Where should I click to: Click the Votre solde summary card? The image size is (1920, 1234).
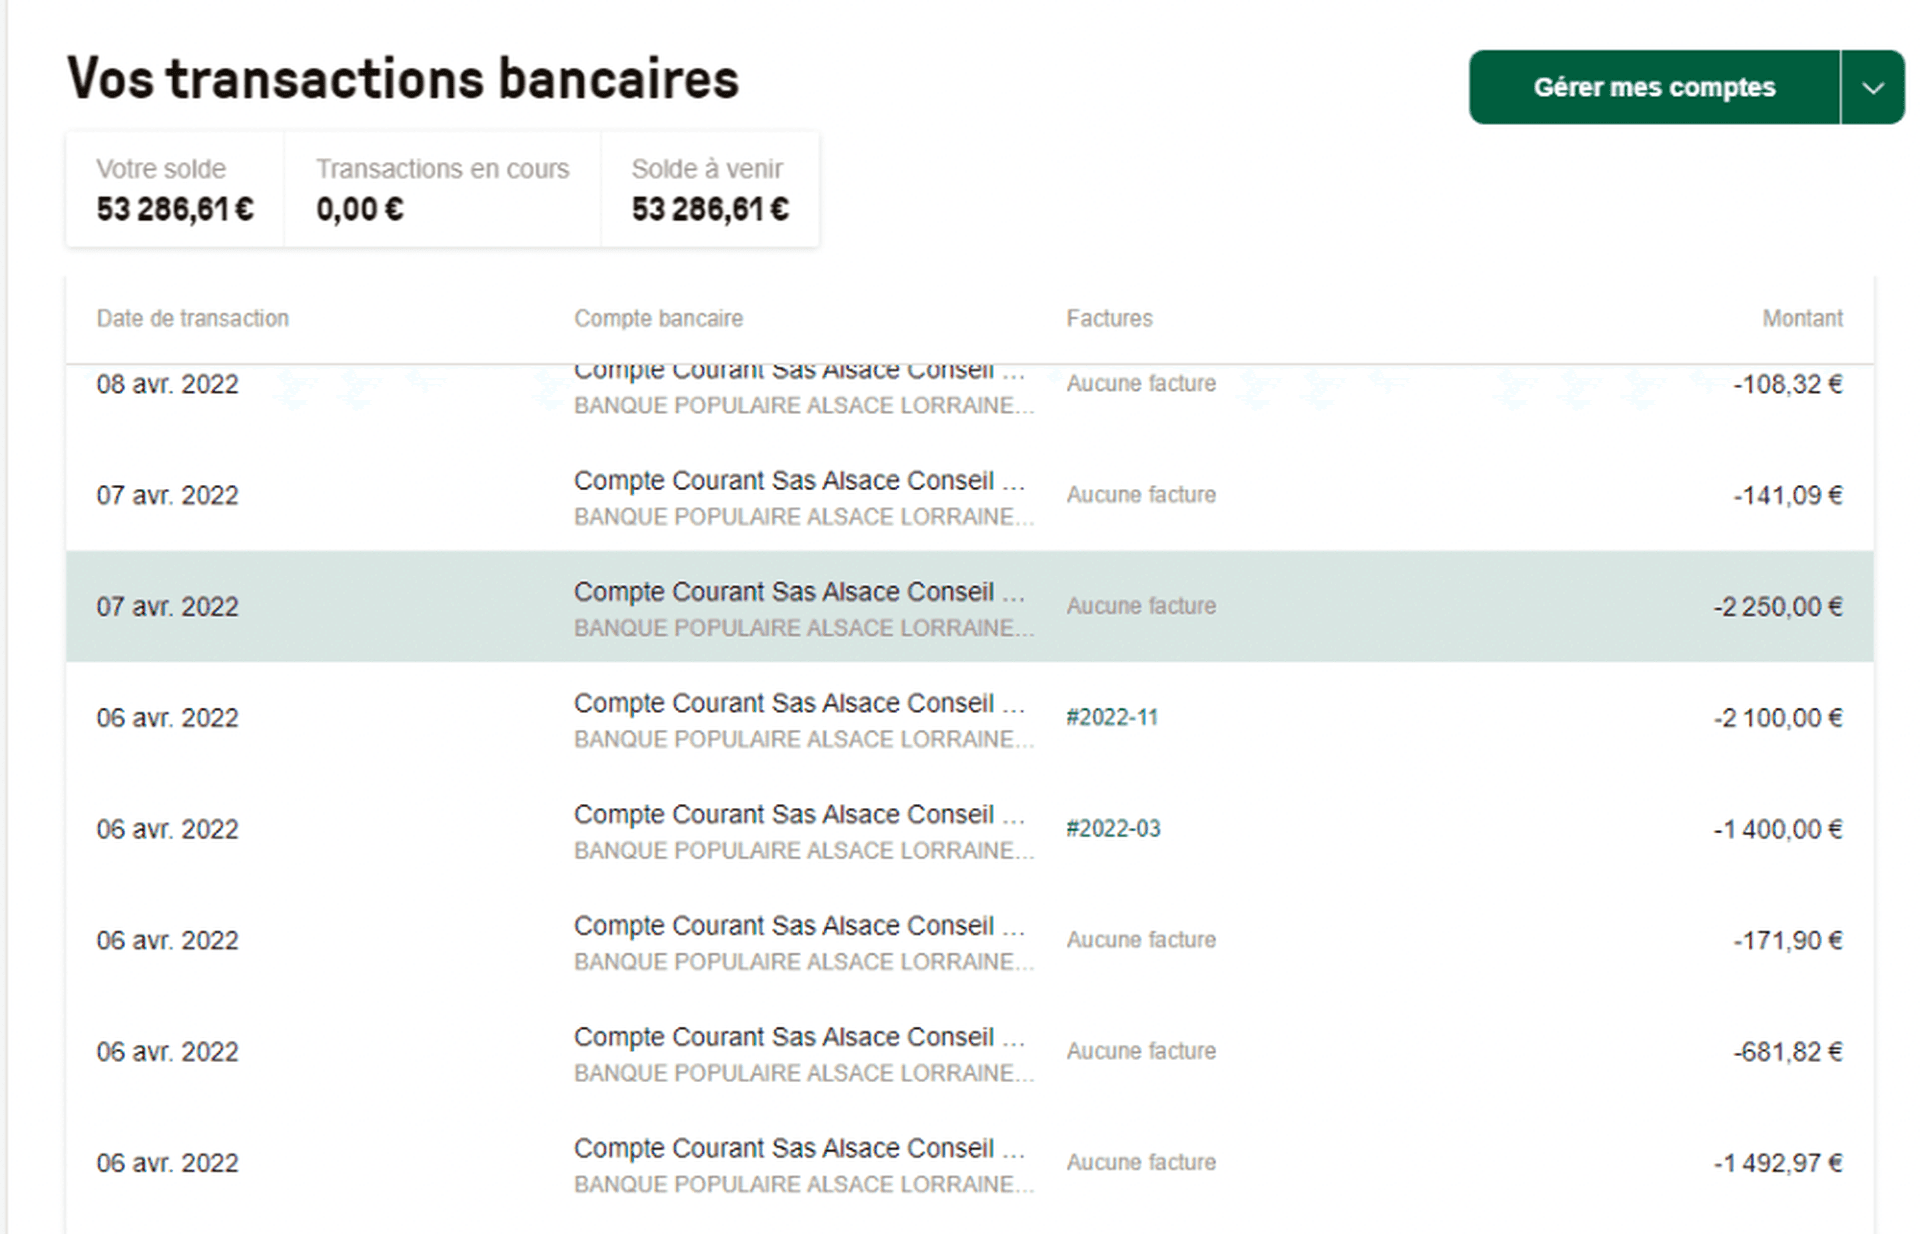coord(174,190)
